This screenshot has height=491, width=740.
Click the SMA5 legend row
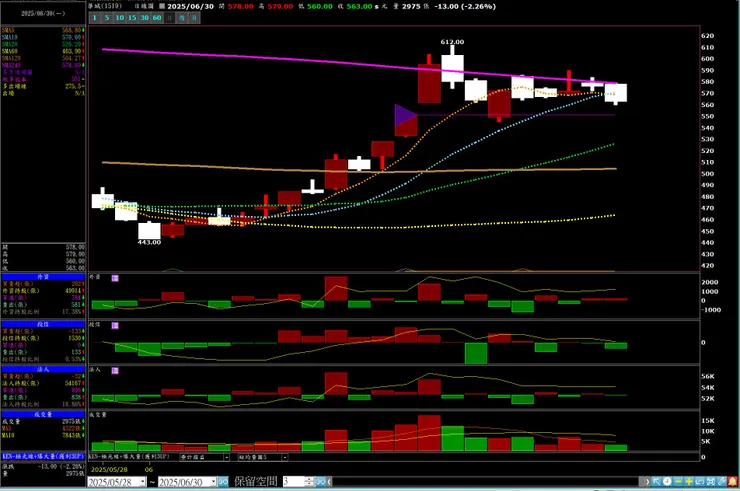click(x=43, y=30)
